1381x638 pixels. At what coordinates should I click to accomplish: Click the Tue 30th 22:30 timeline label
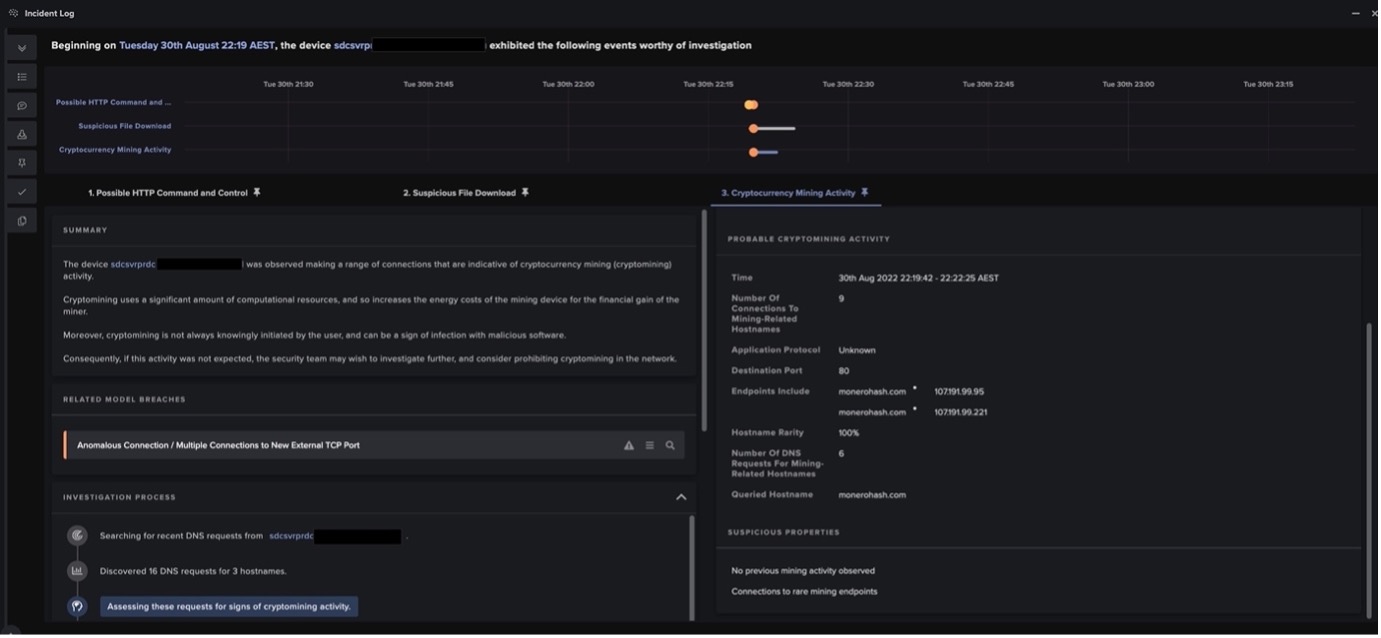(848, 84)
